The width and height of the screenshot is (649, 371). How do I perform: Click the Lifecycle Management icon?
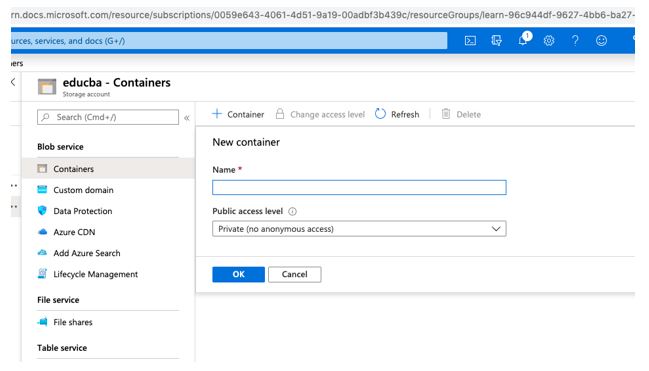pyautogui.click(x=42, y=274)
